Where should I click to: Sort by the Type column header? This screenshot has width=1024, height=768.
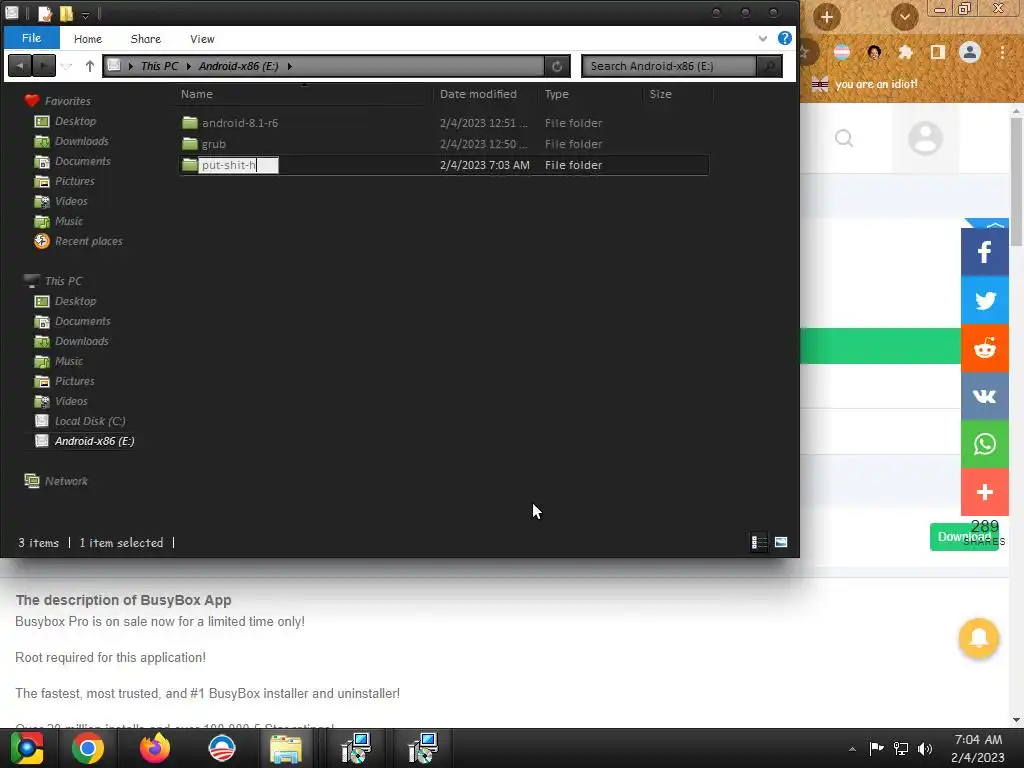(556, 94)
